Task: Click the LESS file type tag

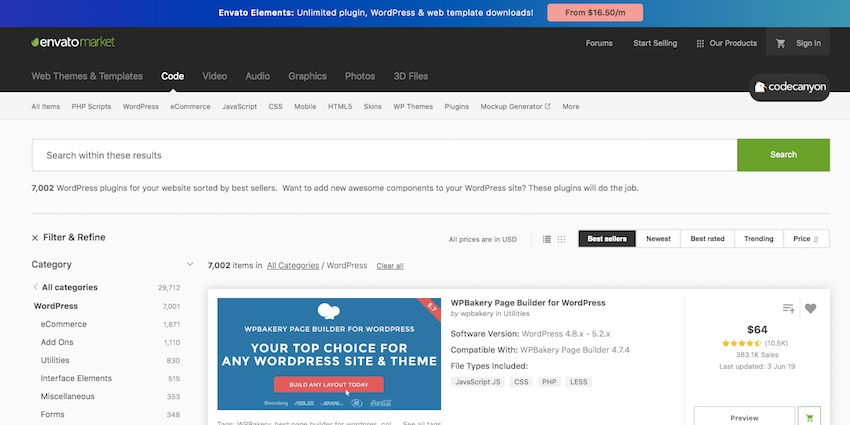Action: (x=578, y=382)
